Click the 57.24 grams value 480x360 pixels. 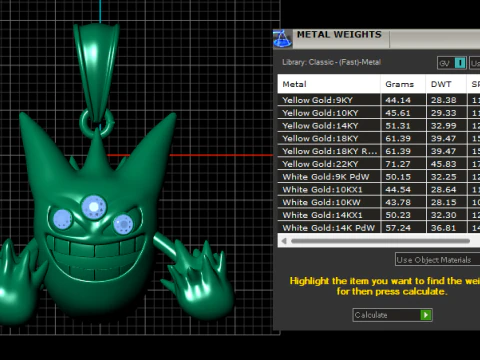tap(398, 228)
